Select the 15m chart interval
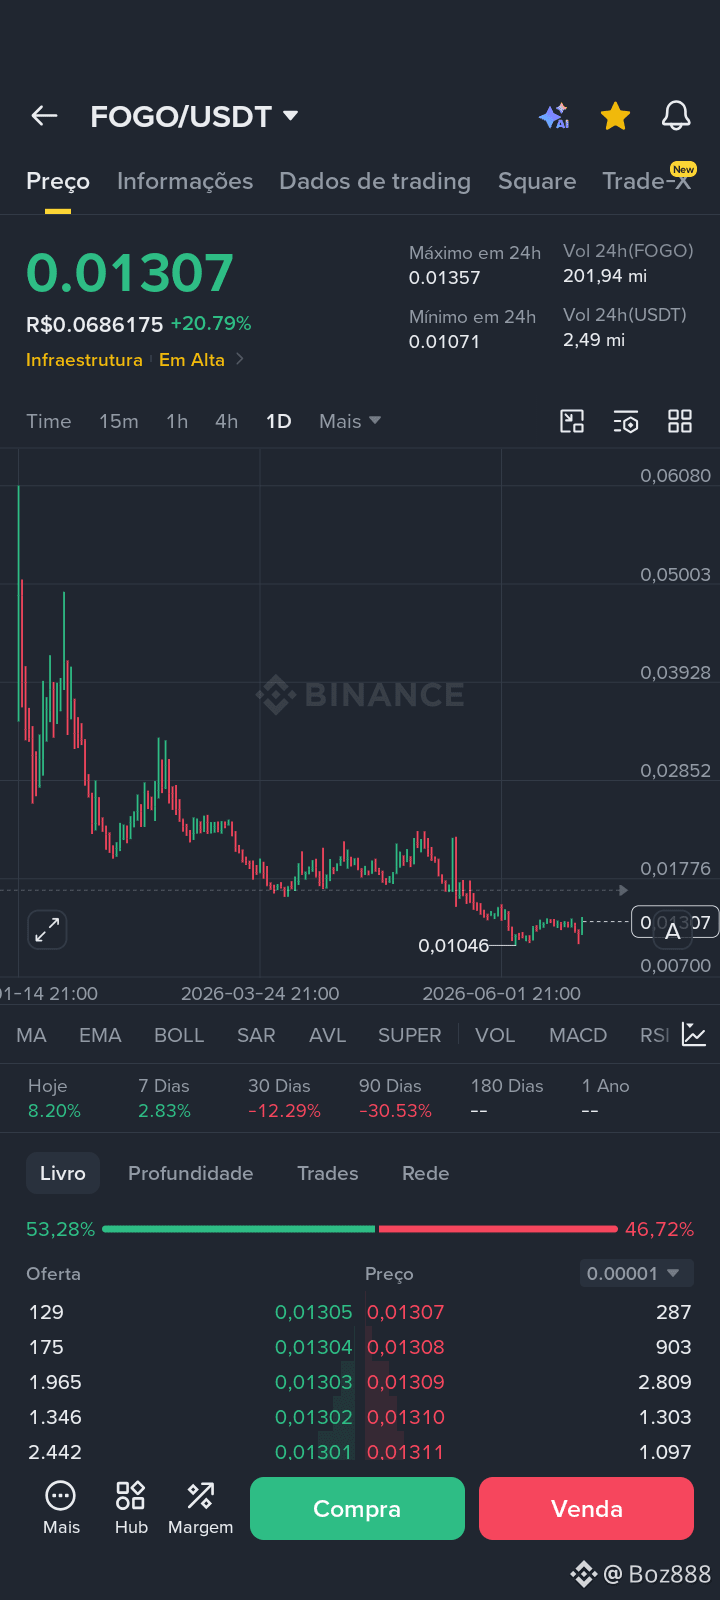The image size is (720, 1600). 119,421
